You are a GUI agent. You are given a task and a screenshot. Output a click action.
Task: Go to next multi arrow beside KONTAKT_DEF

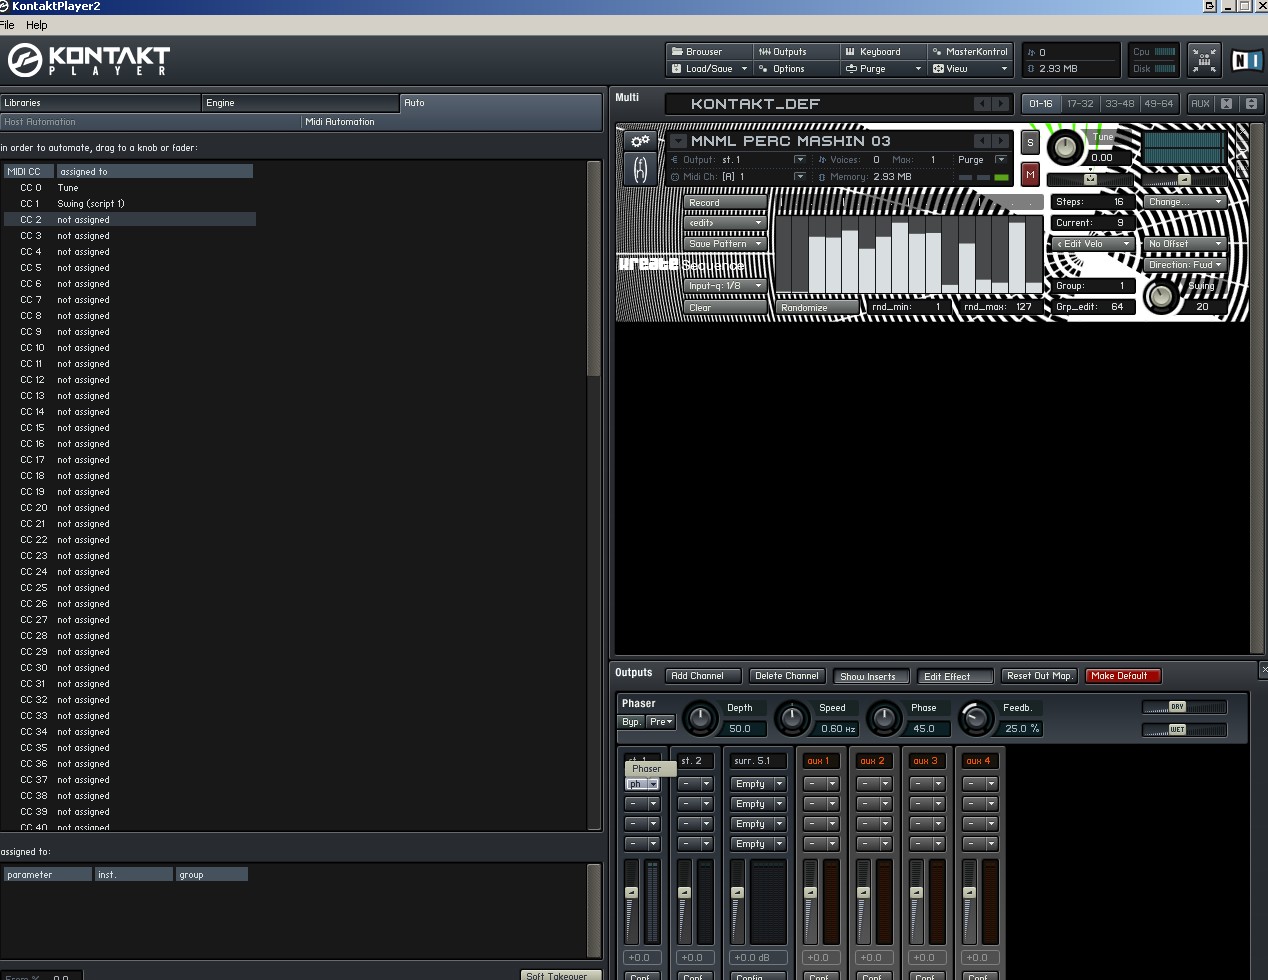[x=1000, y=104]
